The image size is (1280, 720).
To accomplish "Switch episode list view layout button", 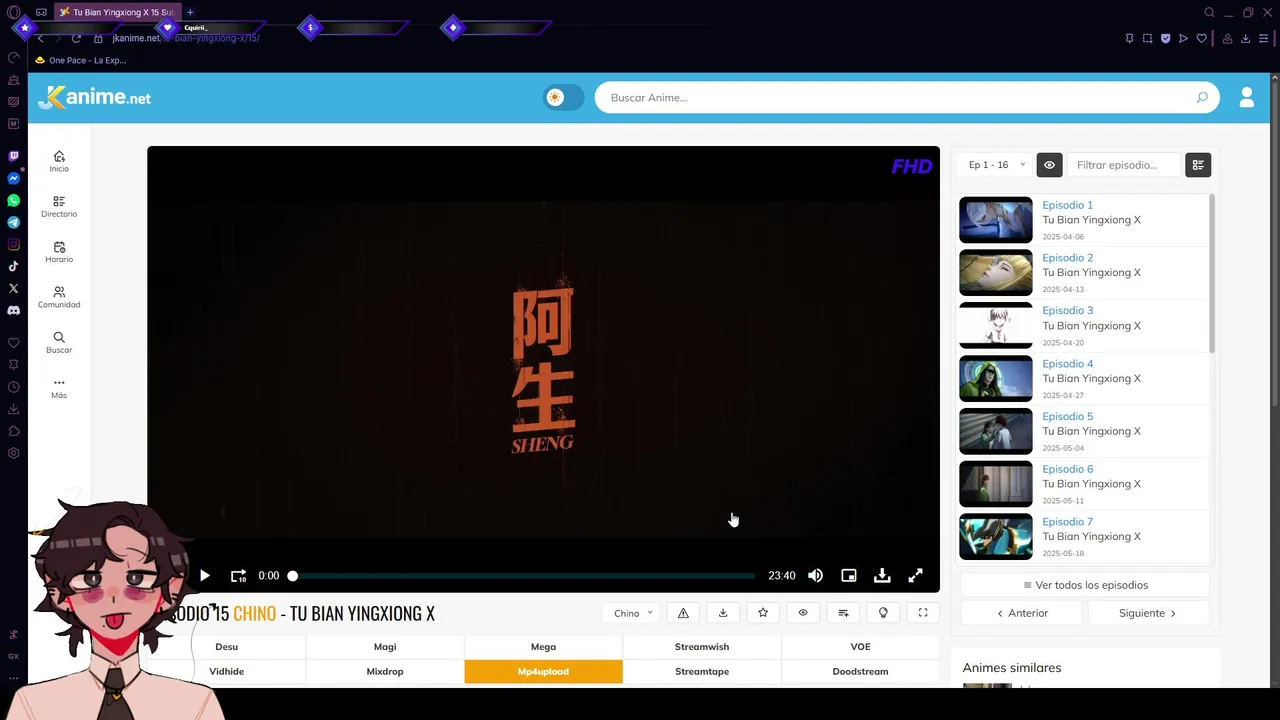I will pyautogui.click(x=1198, y=165).
